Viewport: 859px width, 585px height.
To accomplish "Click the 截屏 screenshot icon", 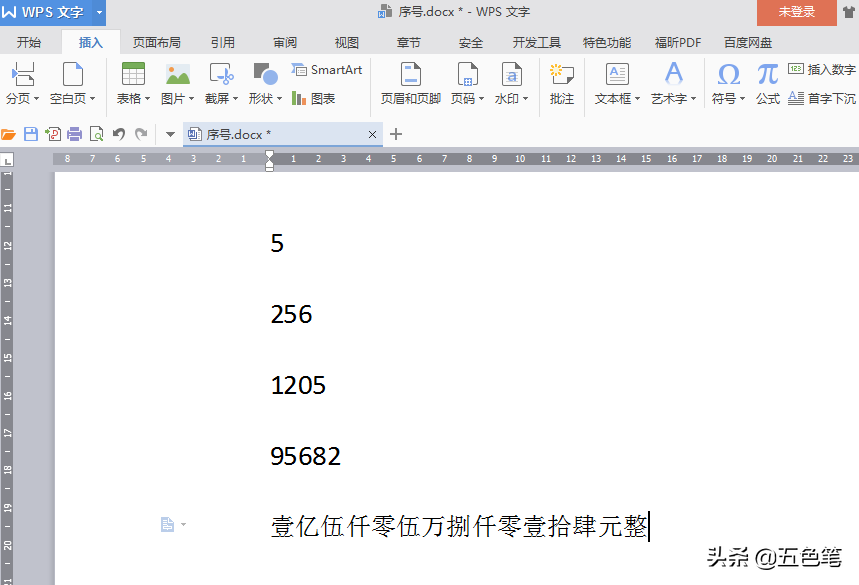I will click(x=221, y=74).
